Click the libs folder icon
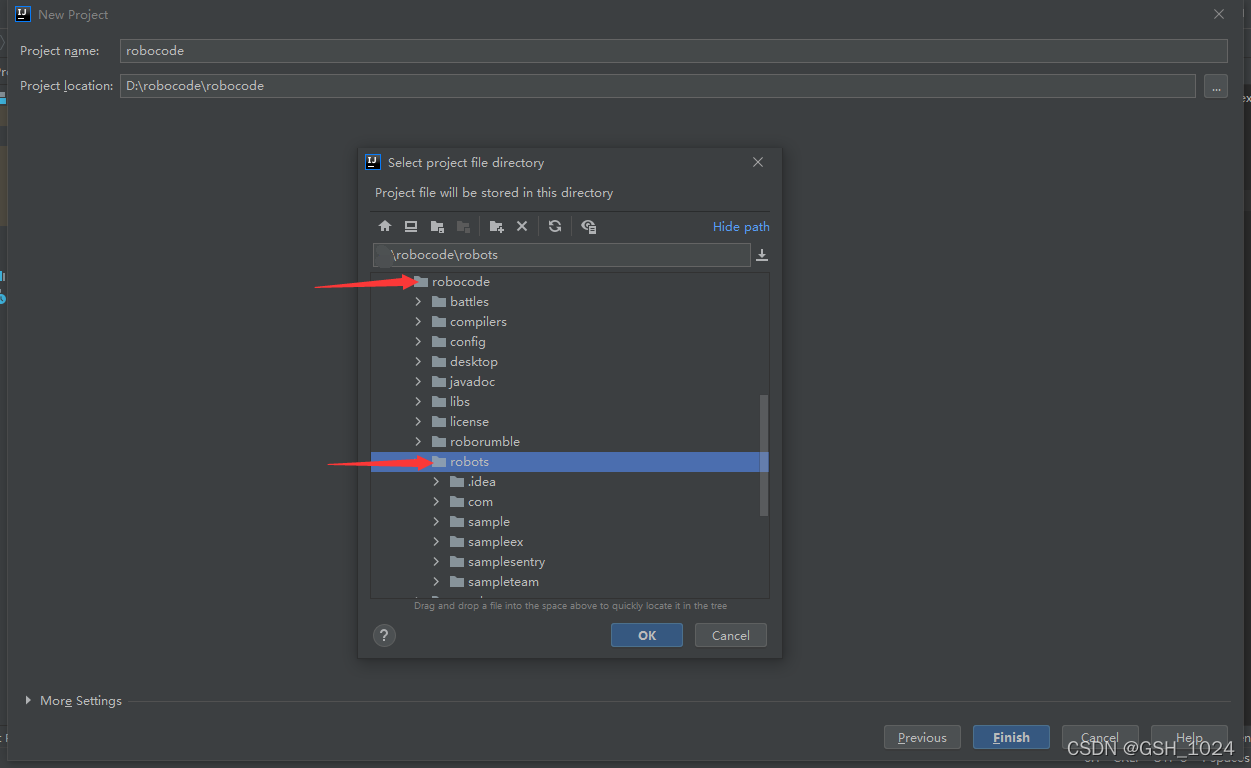This screenshot has width=1251, height=768. (439, 401)
